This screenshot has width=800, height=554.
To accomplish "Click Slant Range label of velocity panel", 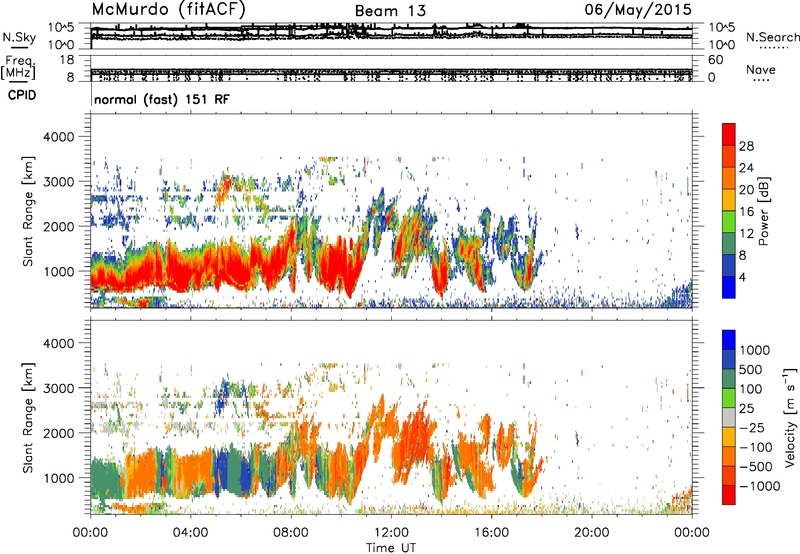I will pyautogui.click(x=28, y=418).
